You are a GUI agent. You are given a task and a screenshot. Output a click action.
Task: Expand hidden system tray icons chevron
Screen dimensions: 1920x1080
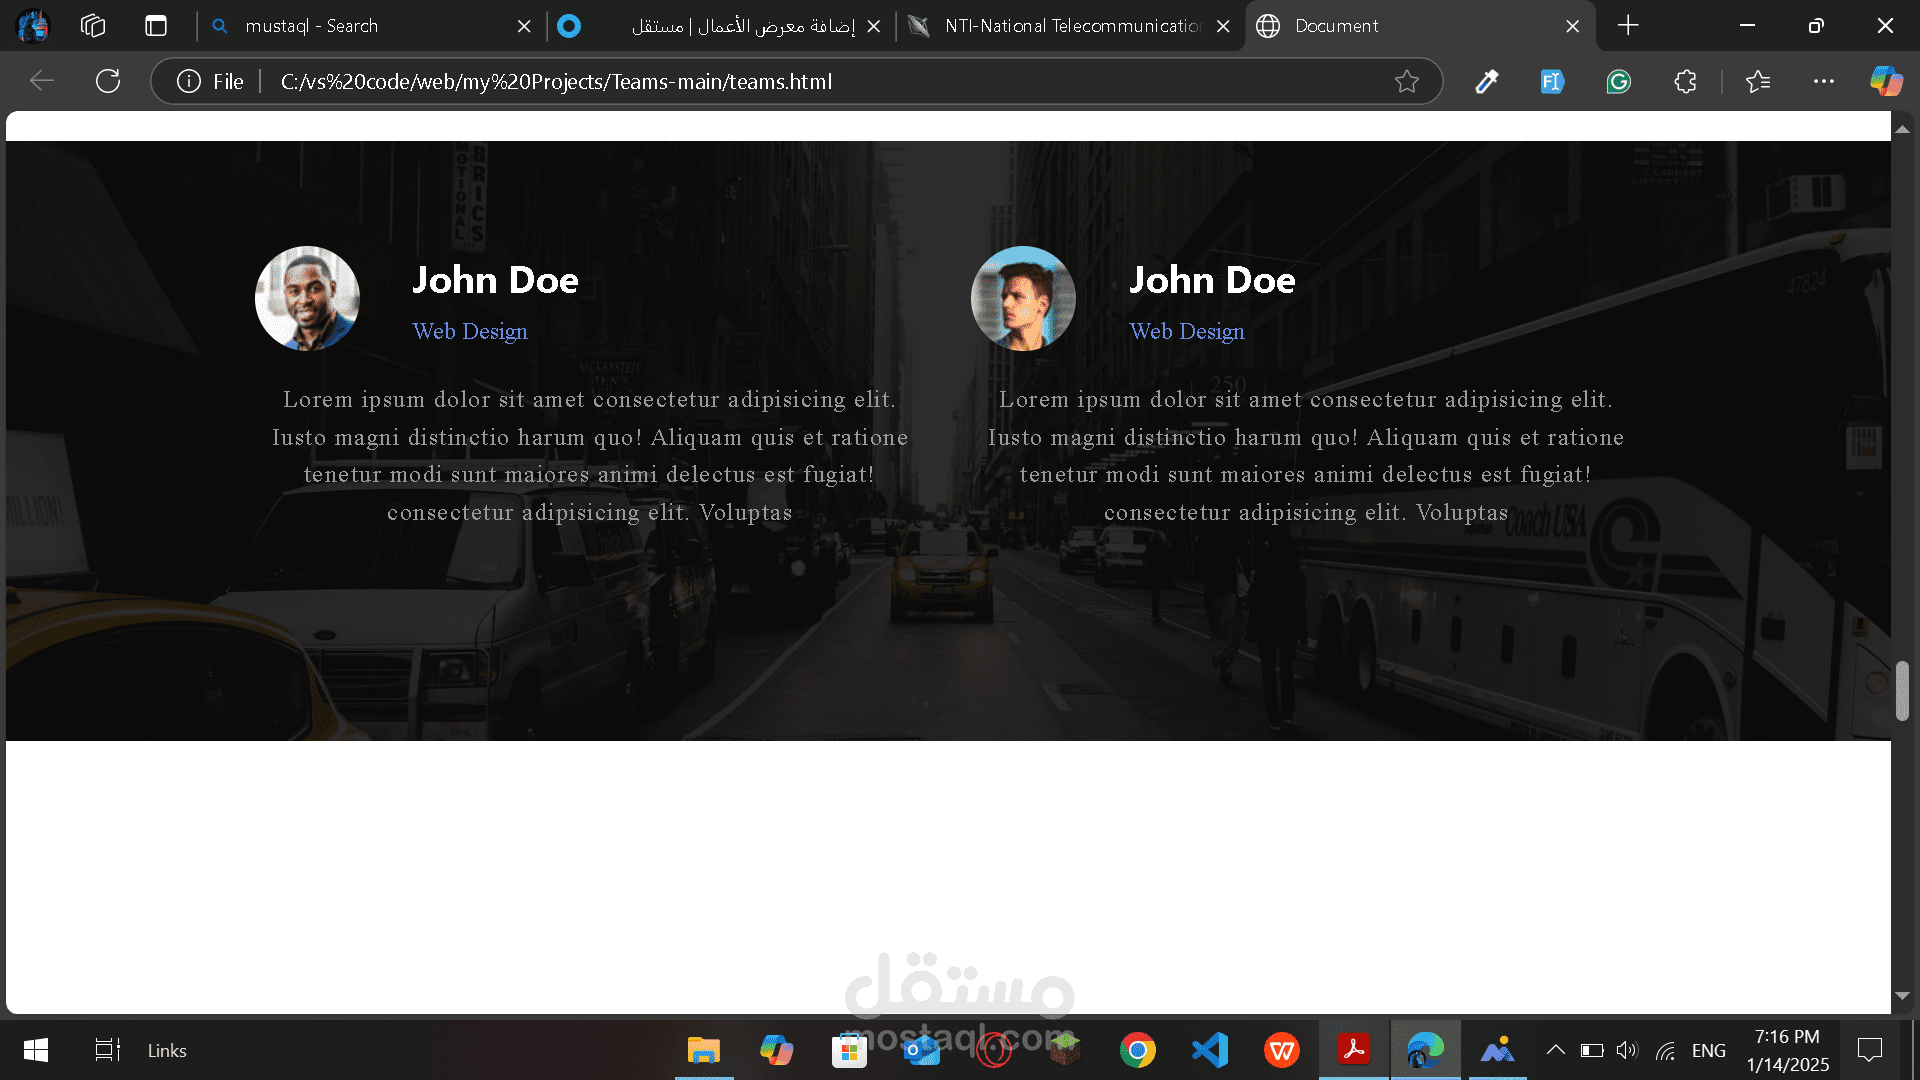click(x=1555, y=1050)
